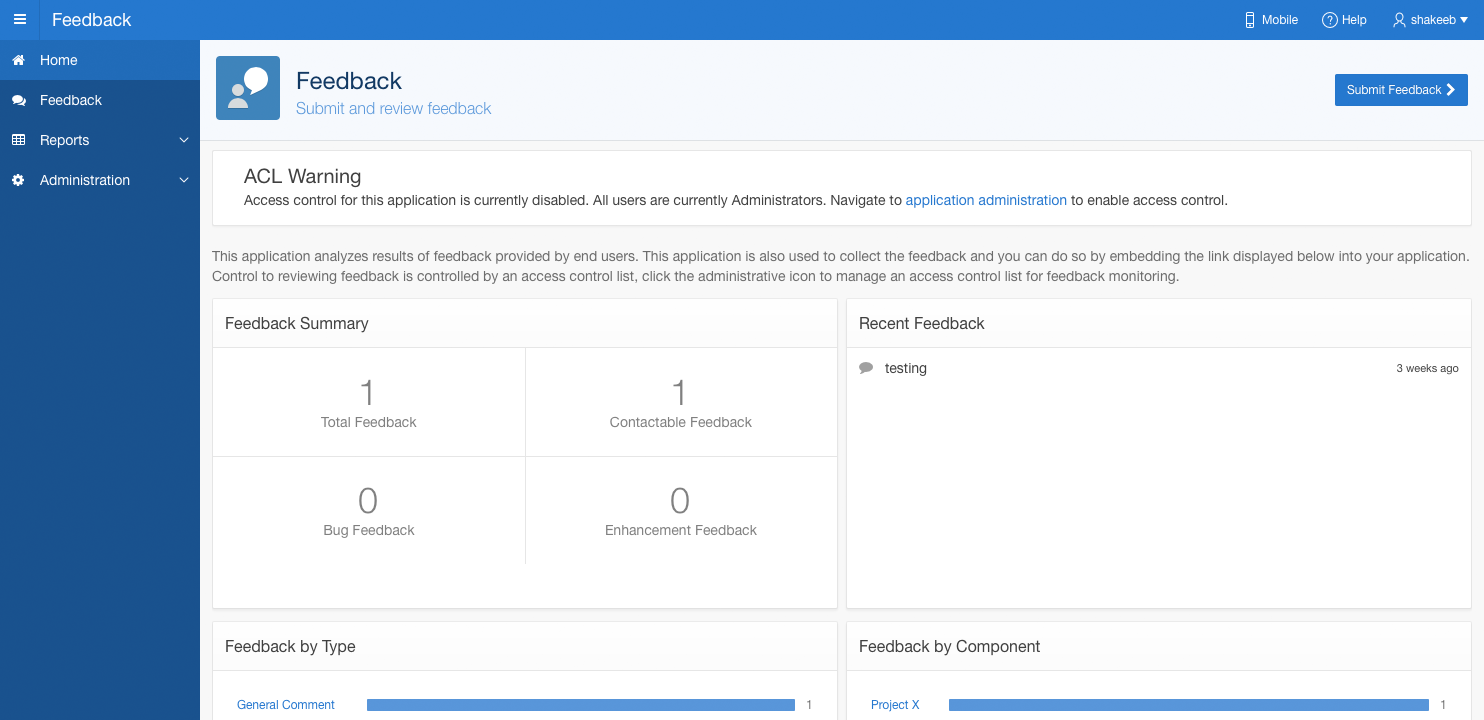Screen dimensions: 1484x720
Task: Click the large Feedback page logo icon
Action: point(248,88)
